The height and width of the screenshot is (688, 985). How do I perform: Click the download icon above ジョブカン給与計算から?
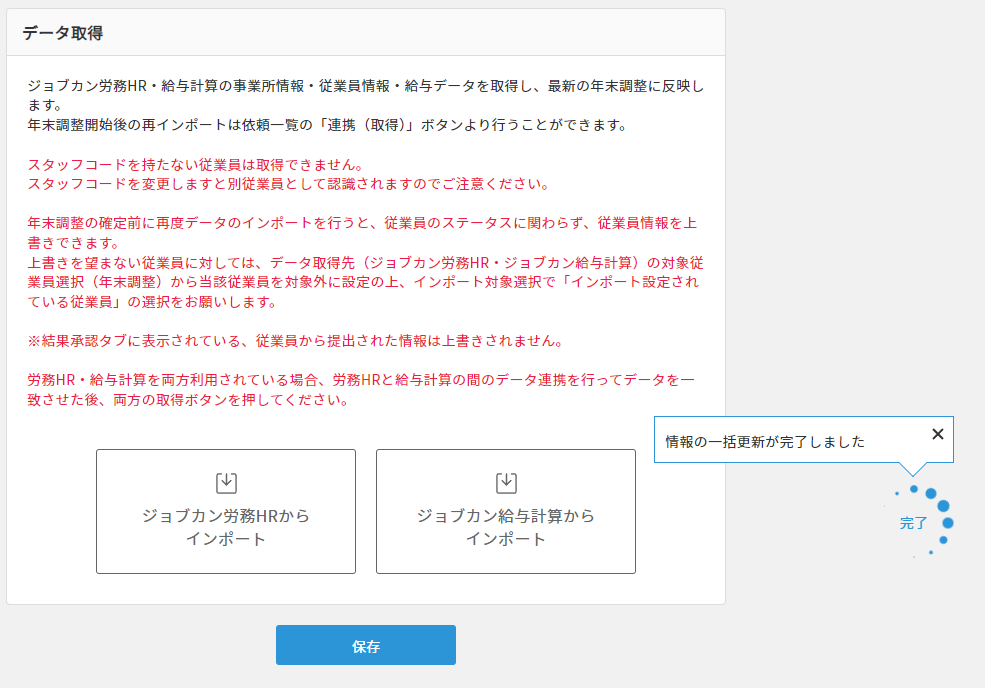(506, 483)
